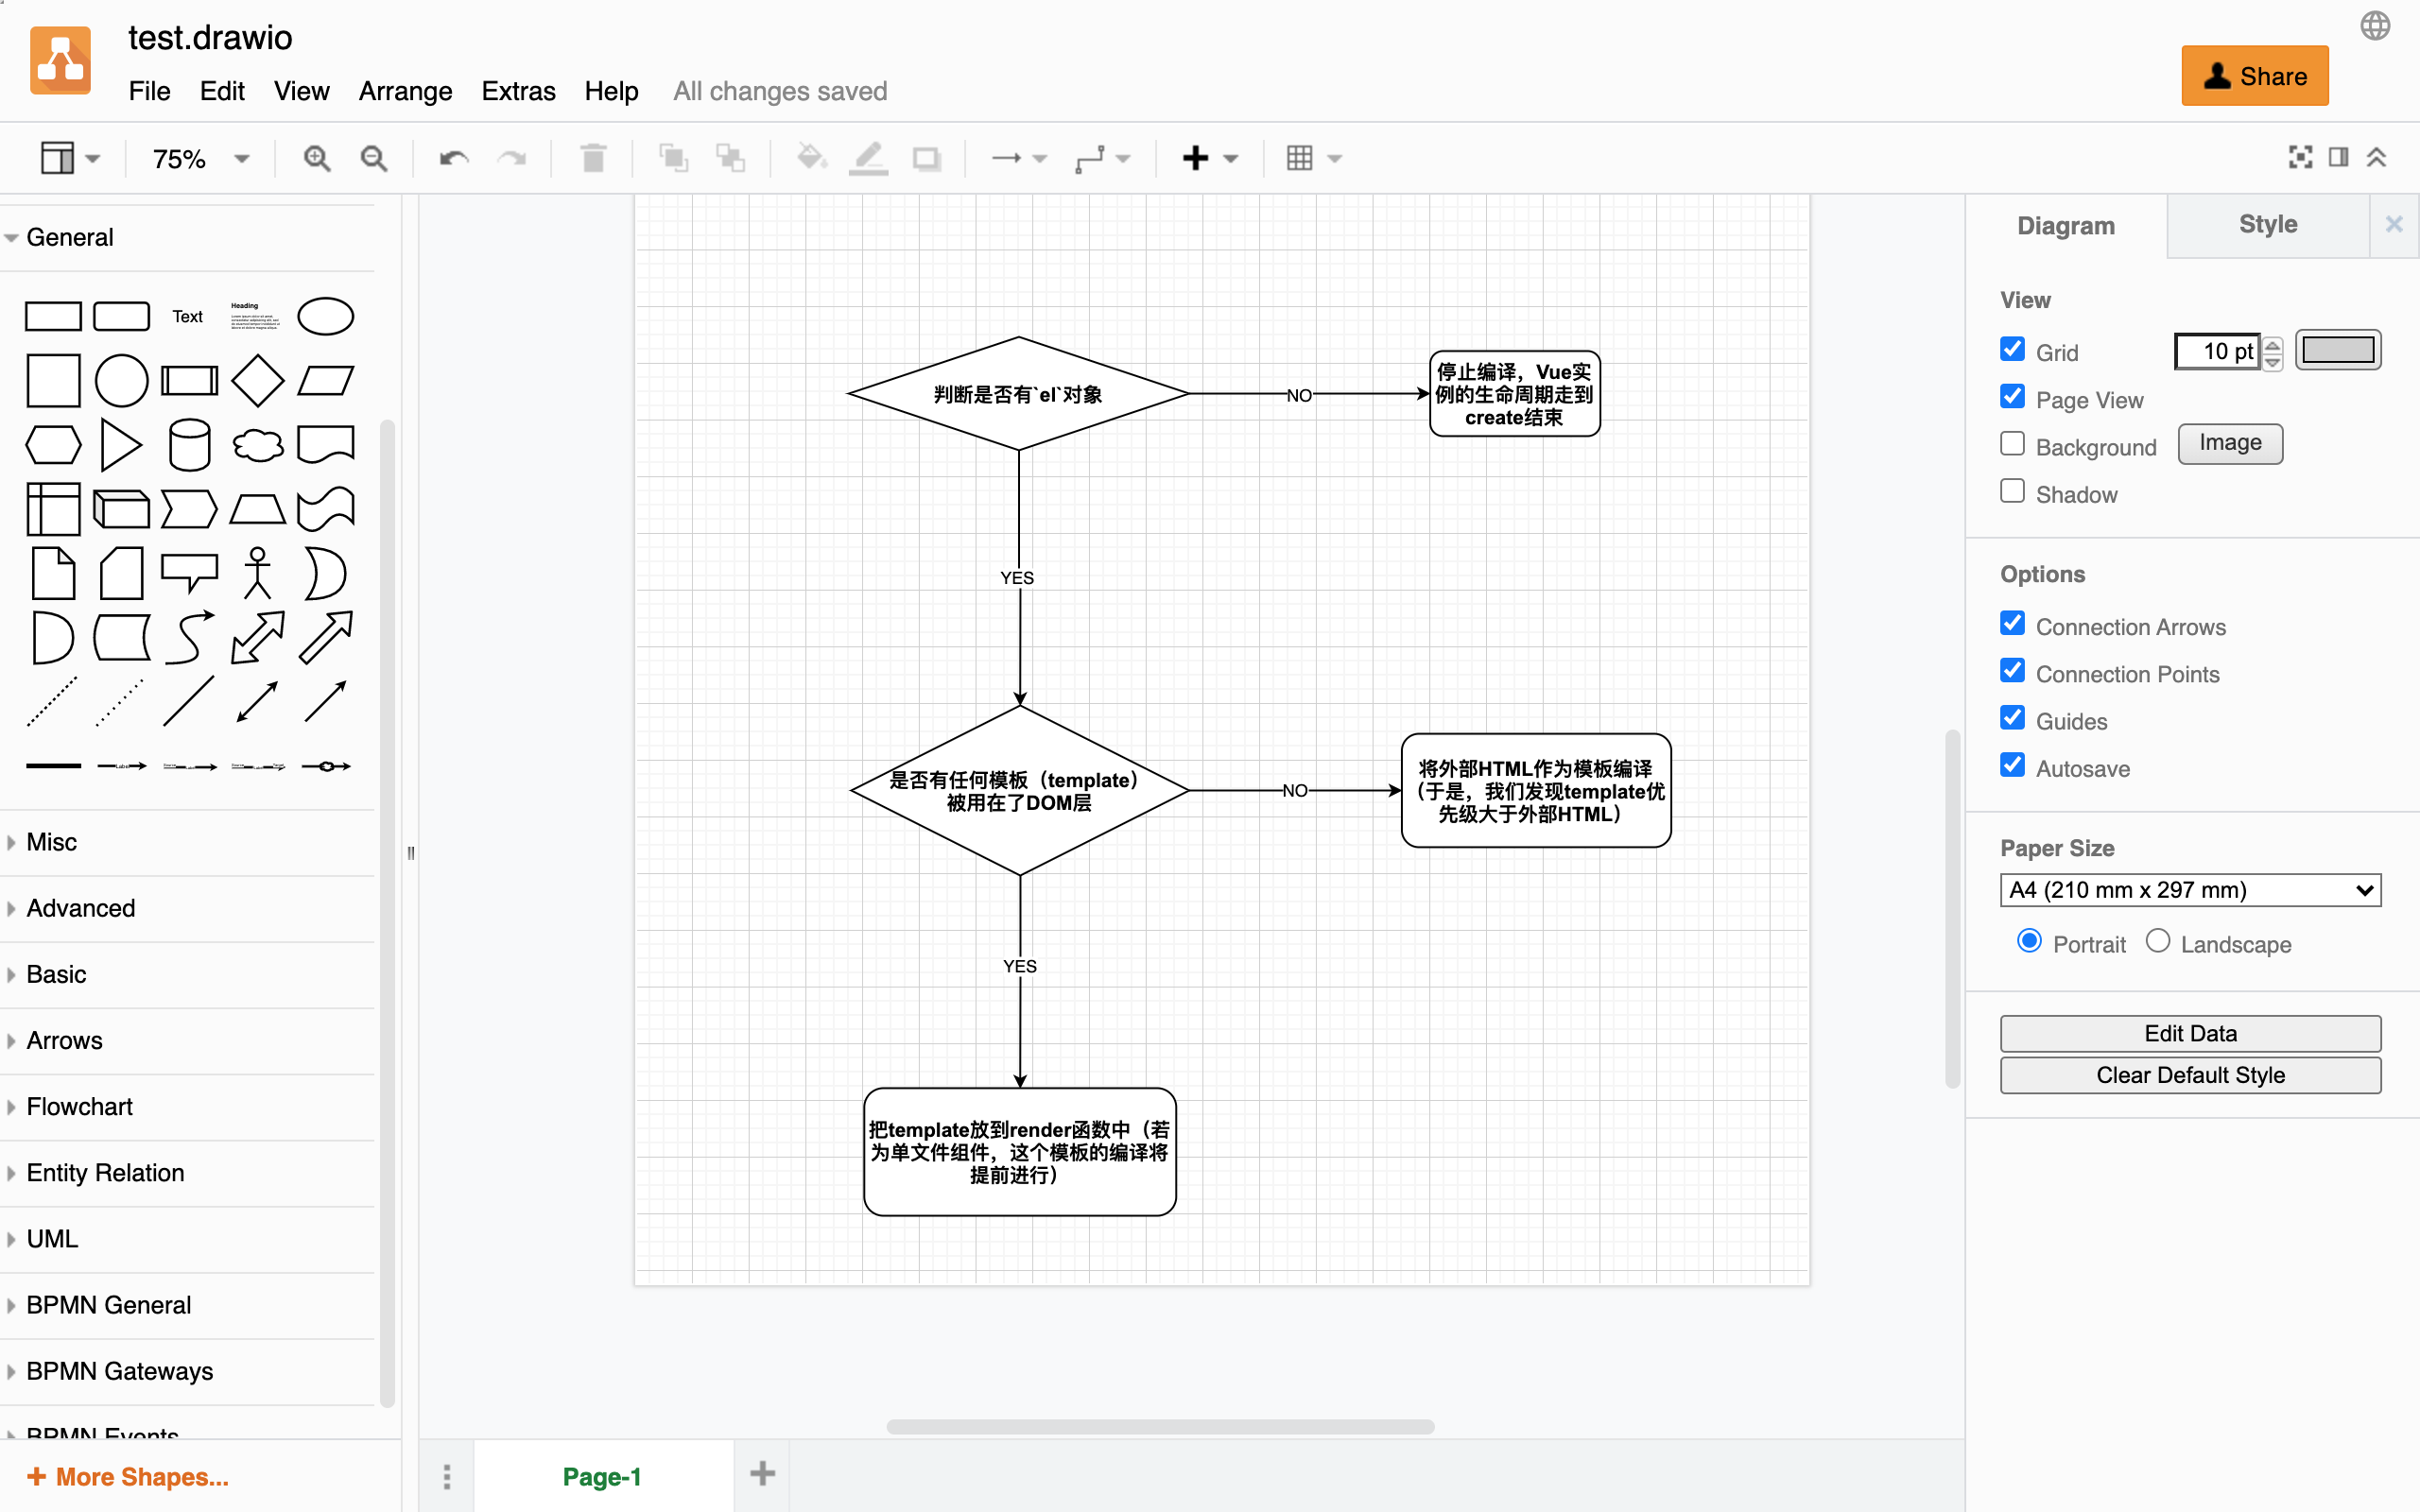
Task: Click the Shadow toolbar icon
Action: tap(926, 157)
